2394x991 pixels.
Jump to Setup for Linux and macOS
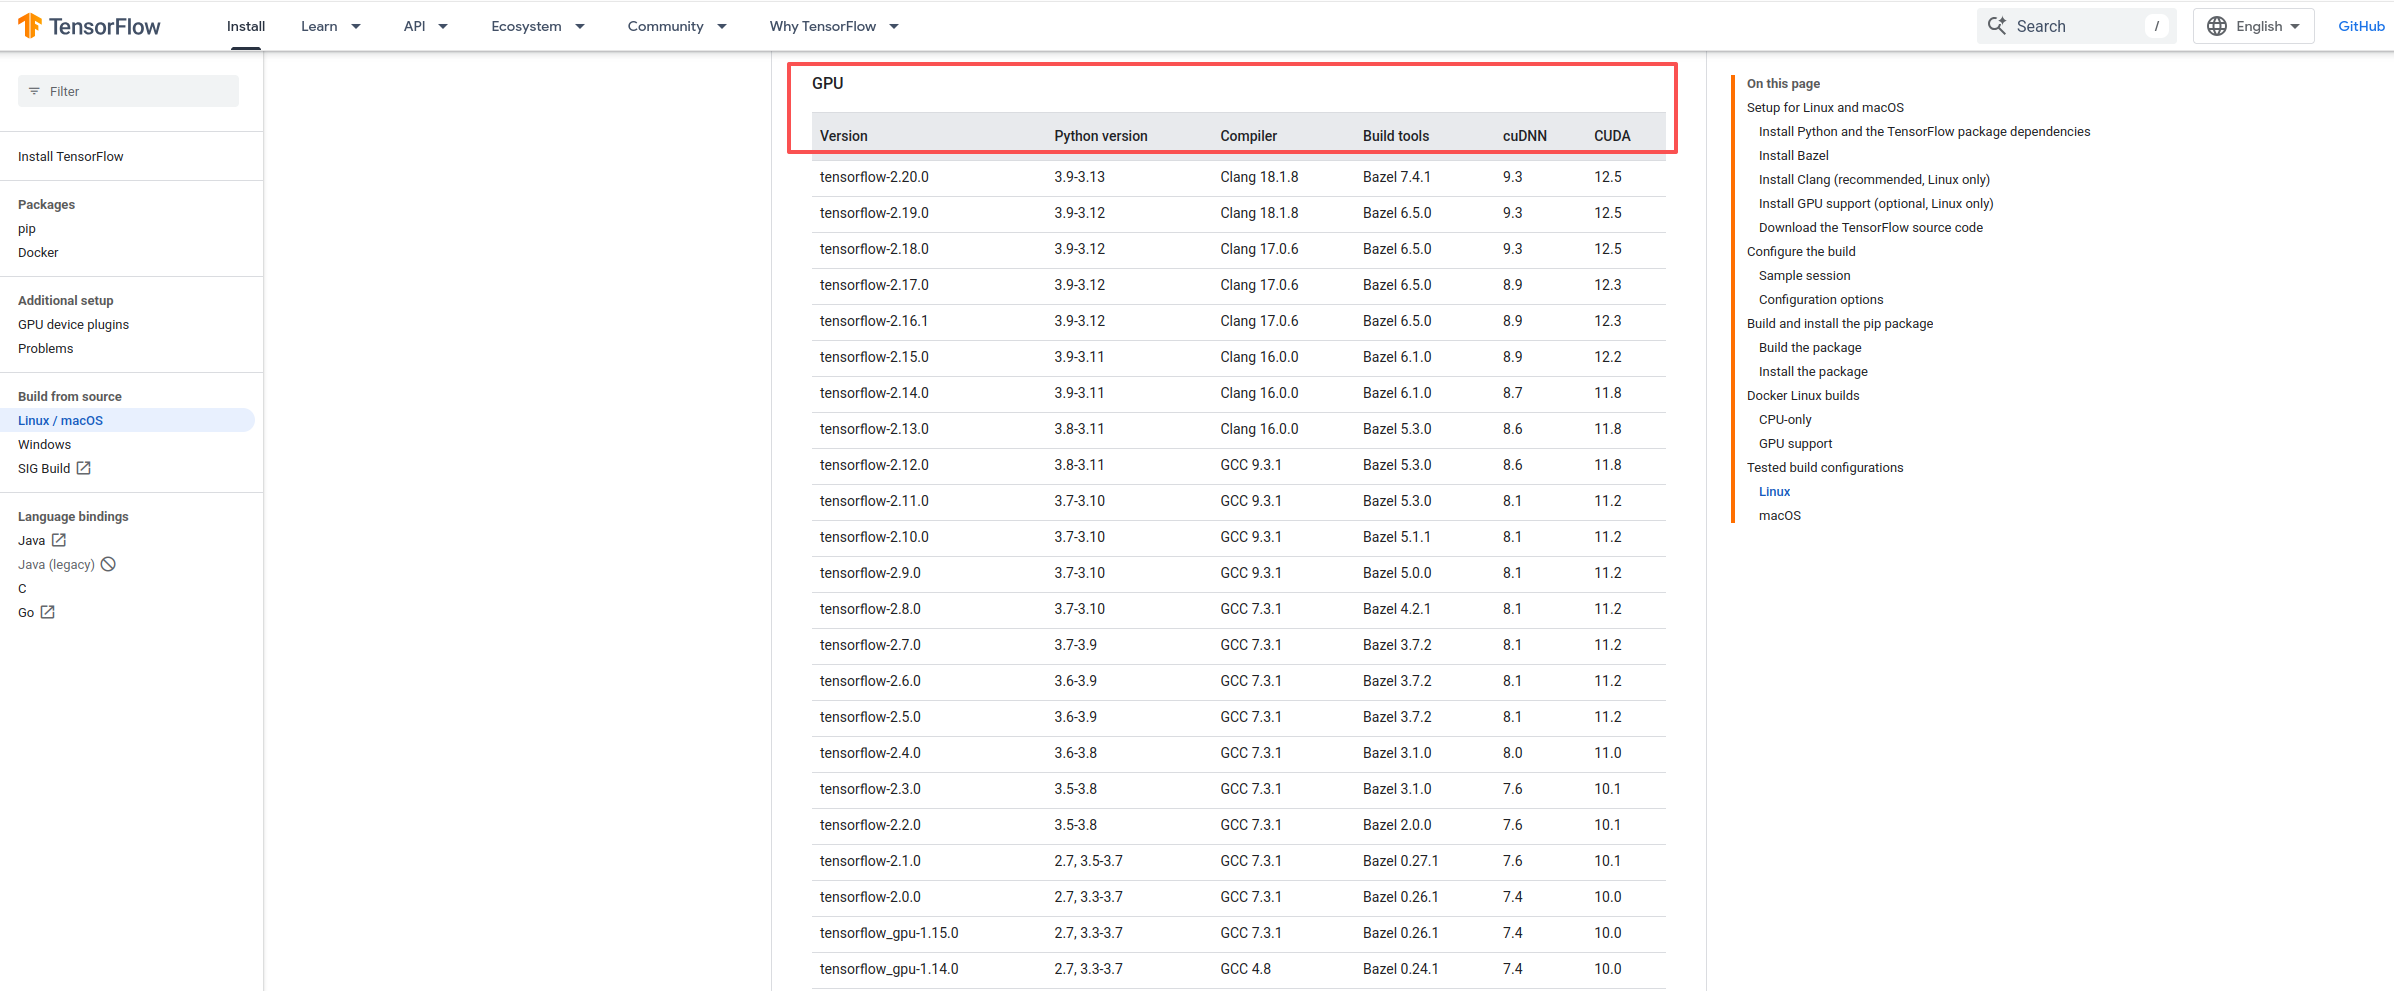tap(1825, 107)
